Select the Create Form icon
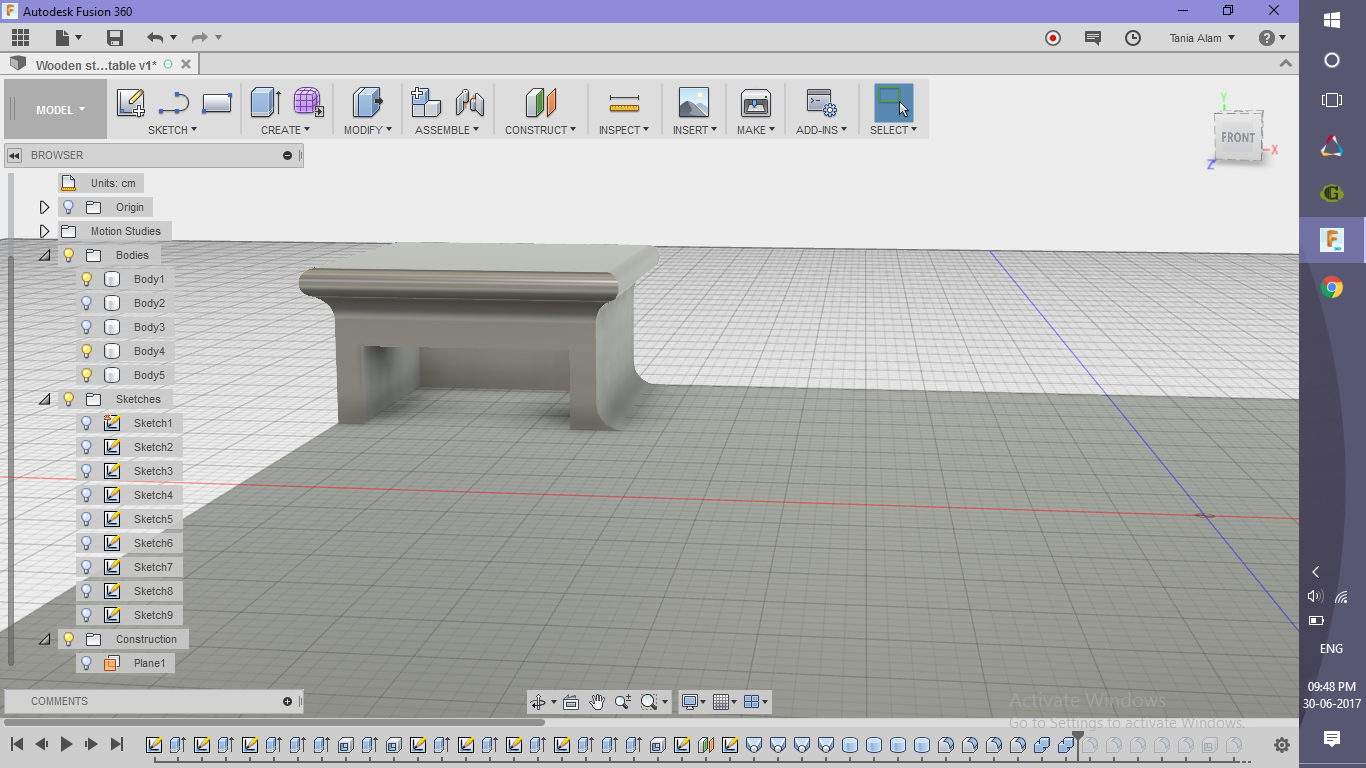This screenshot has width=1366, height=768. pos(308,103)
